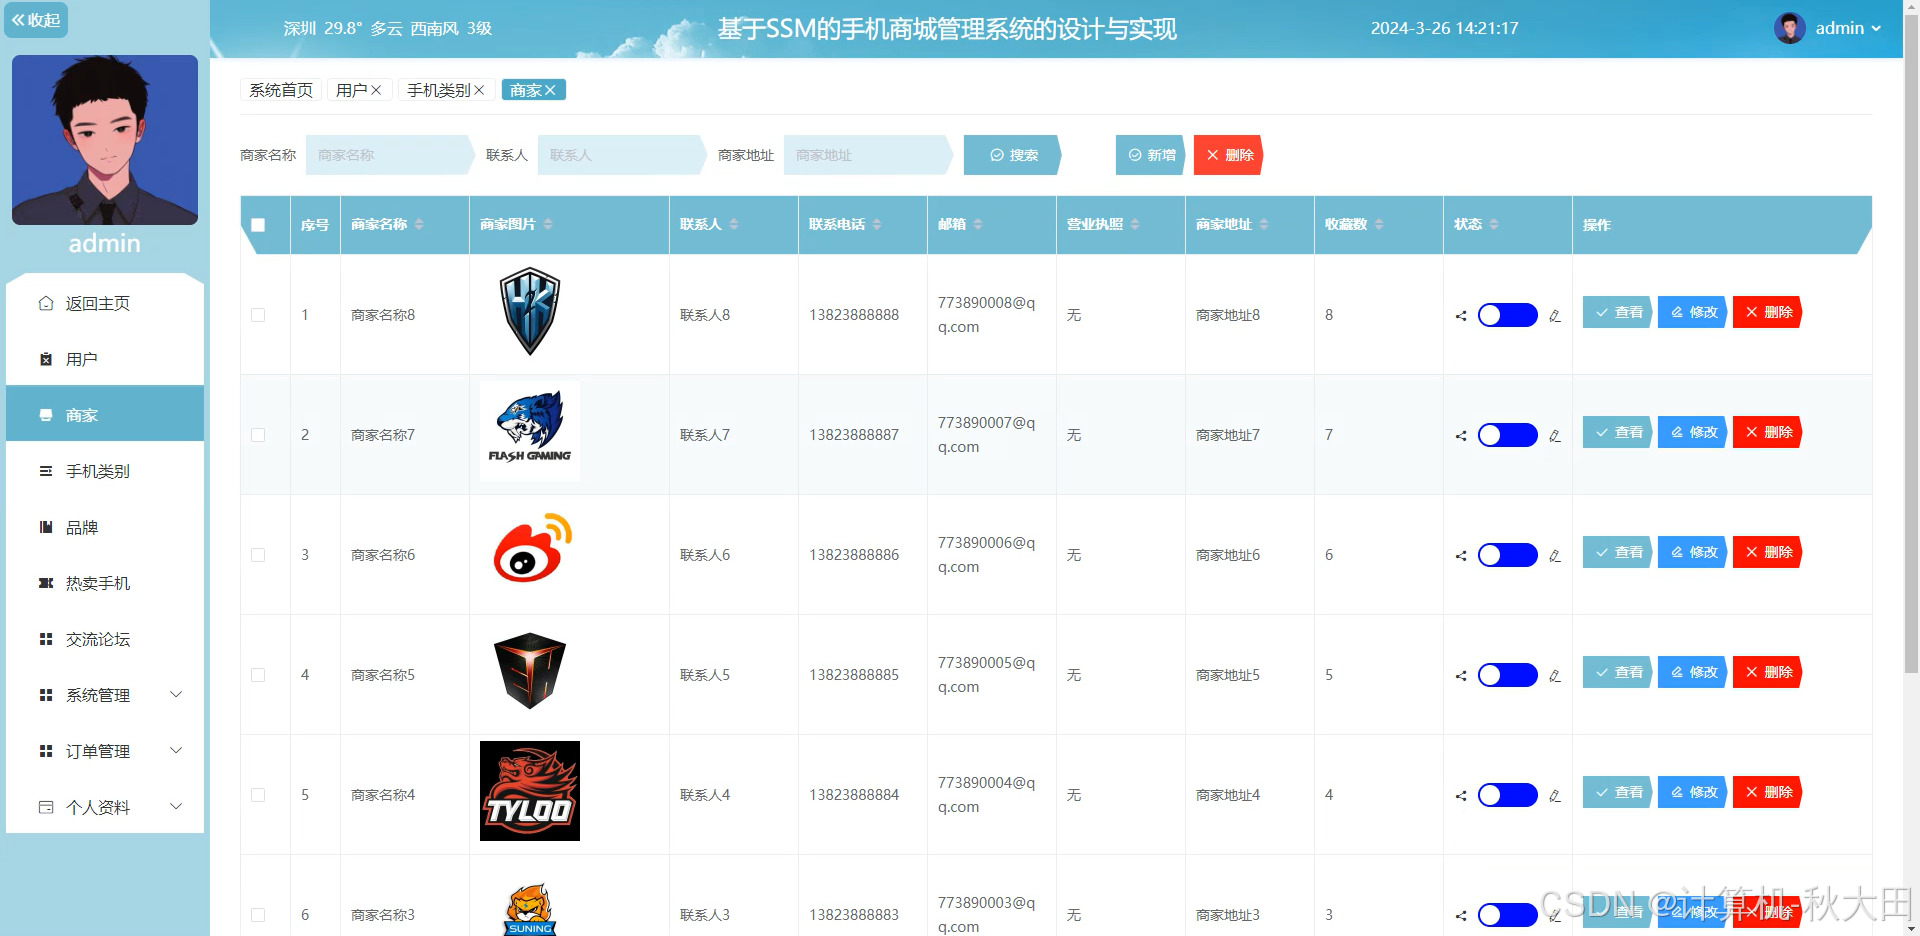
Task: Sort table by 收藏数 column arrows
Action: (x=1381, y=225)
